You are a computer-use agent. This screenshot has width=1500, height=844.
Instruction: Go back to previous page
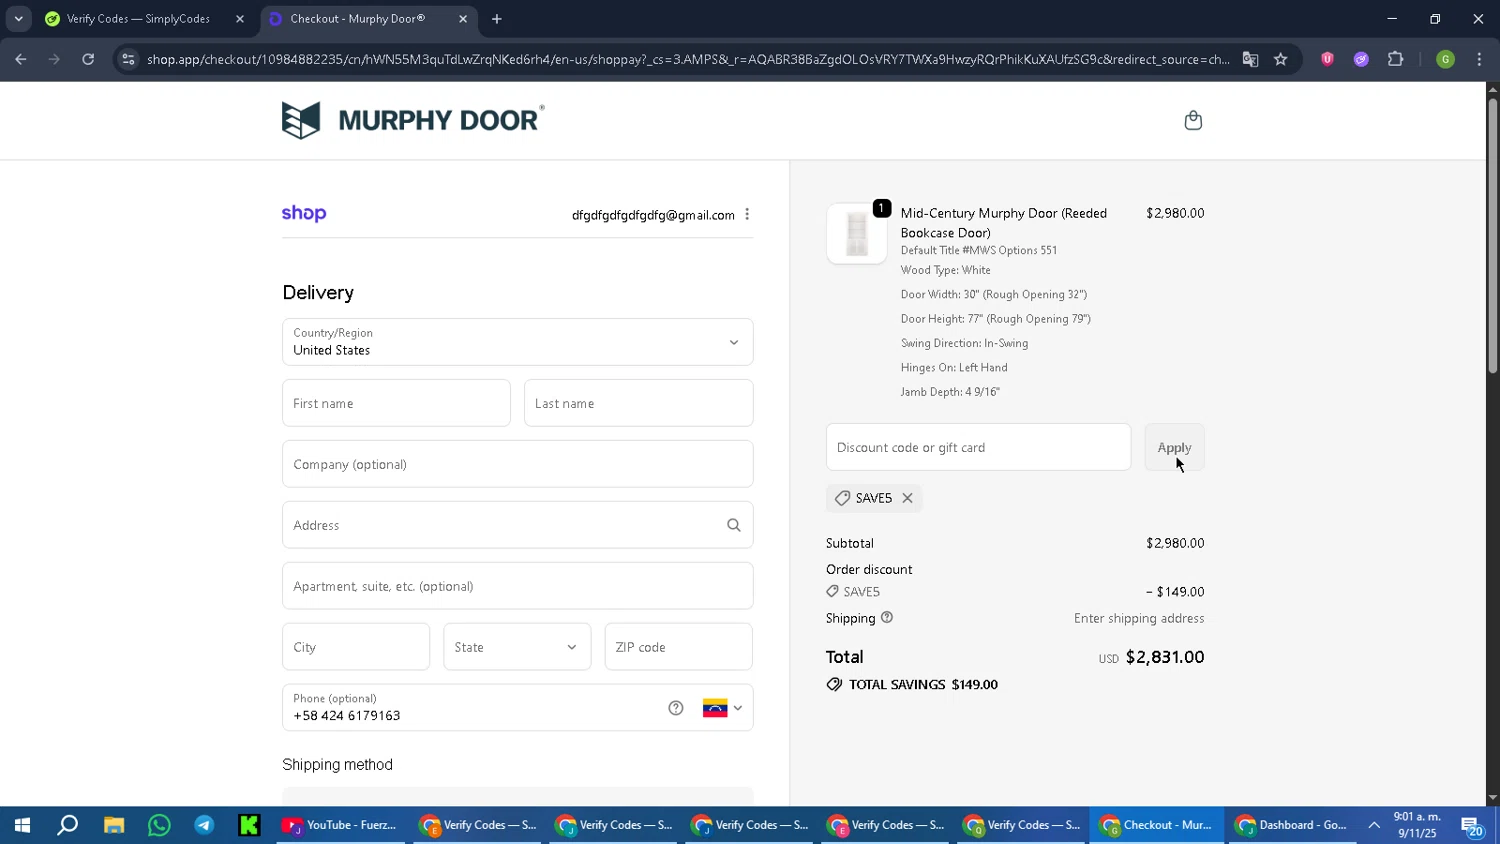coord(21,59)
